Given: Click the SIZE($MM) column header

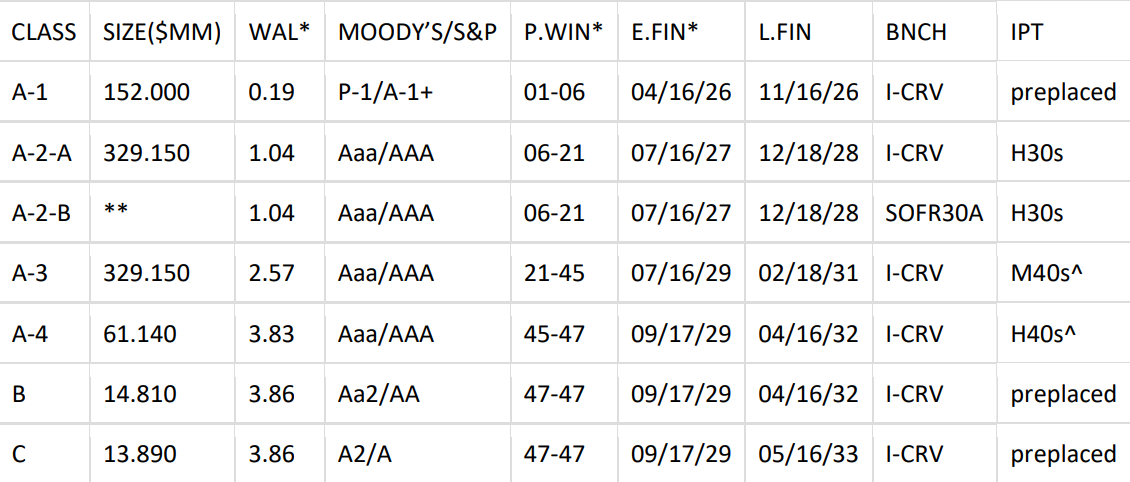Looking at the screenshot, I should point(163,32).
